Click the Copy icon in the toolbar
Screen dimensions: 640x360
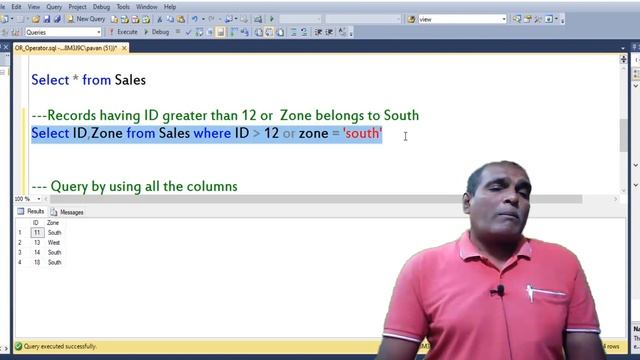170,19
